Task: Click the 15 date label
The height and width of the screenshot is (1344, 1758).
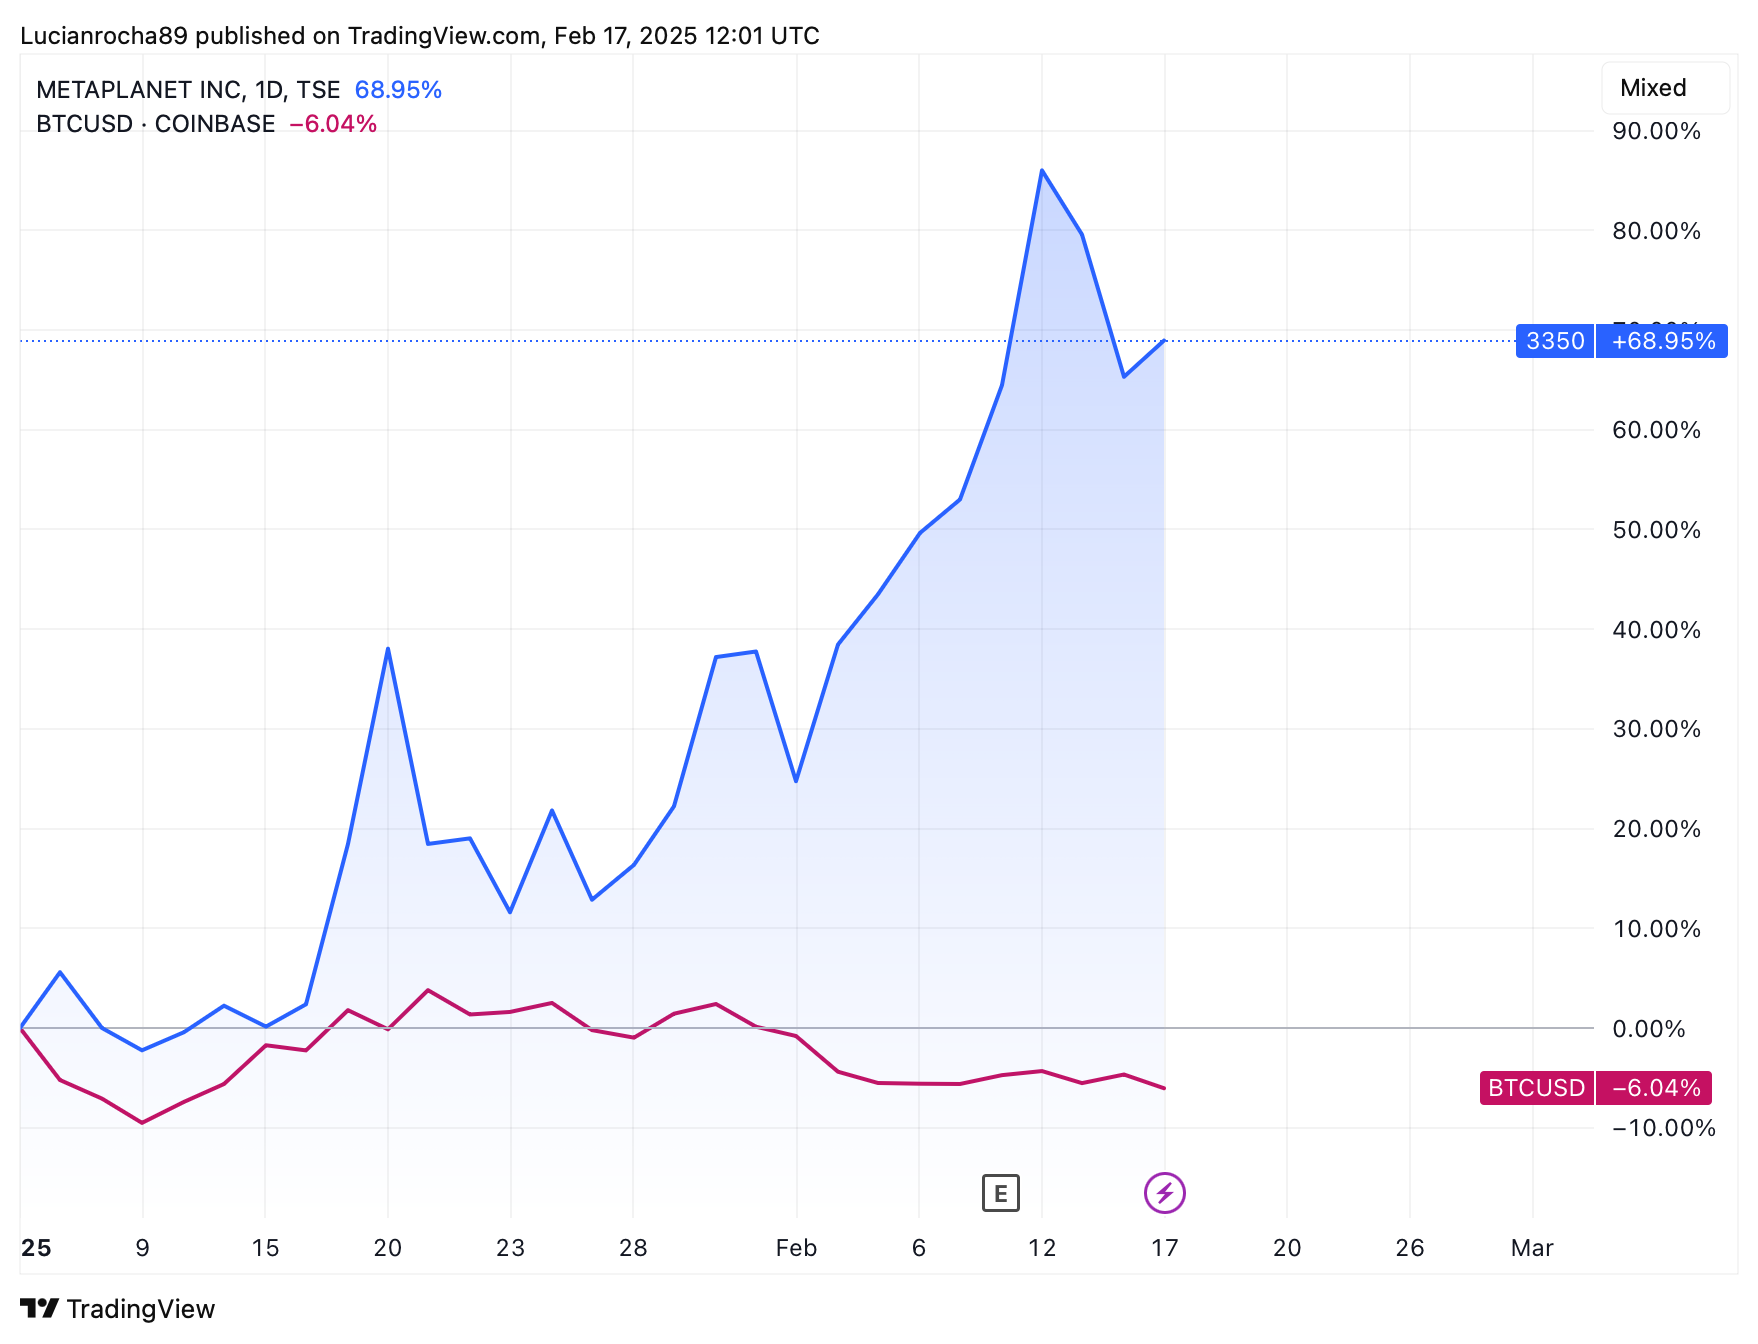Action: click(265, 1248)
